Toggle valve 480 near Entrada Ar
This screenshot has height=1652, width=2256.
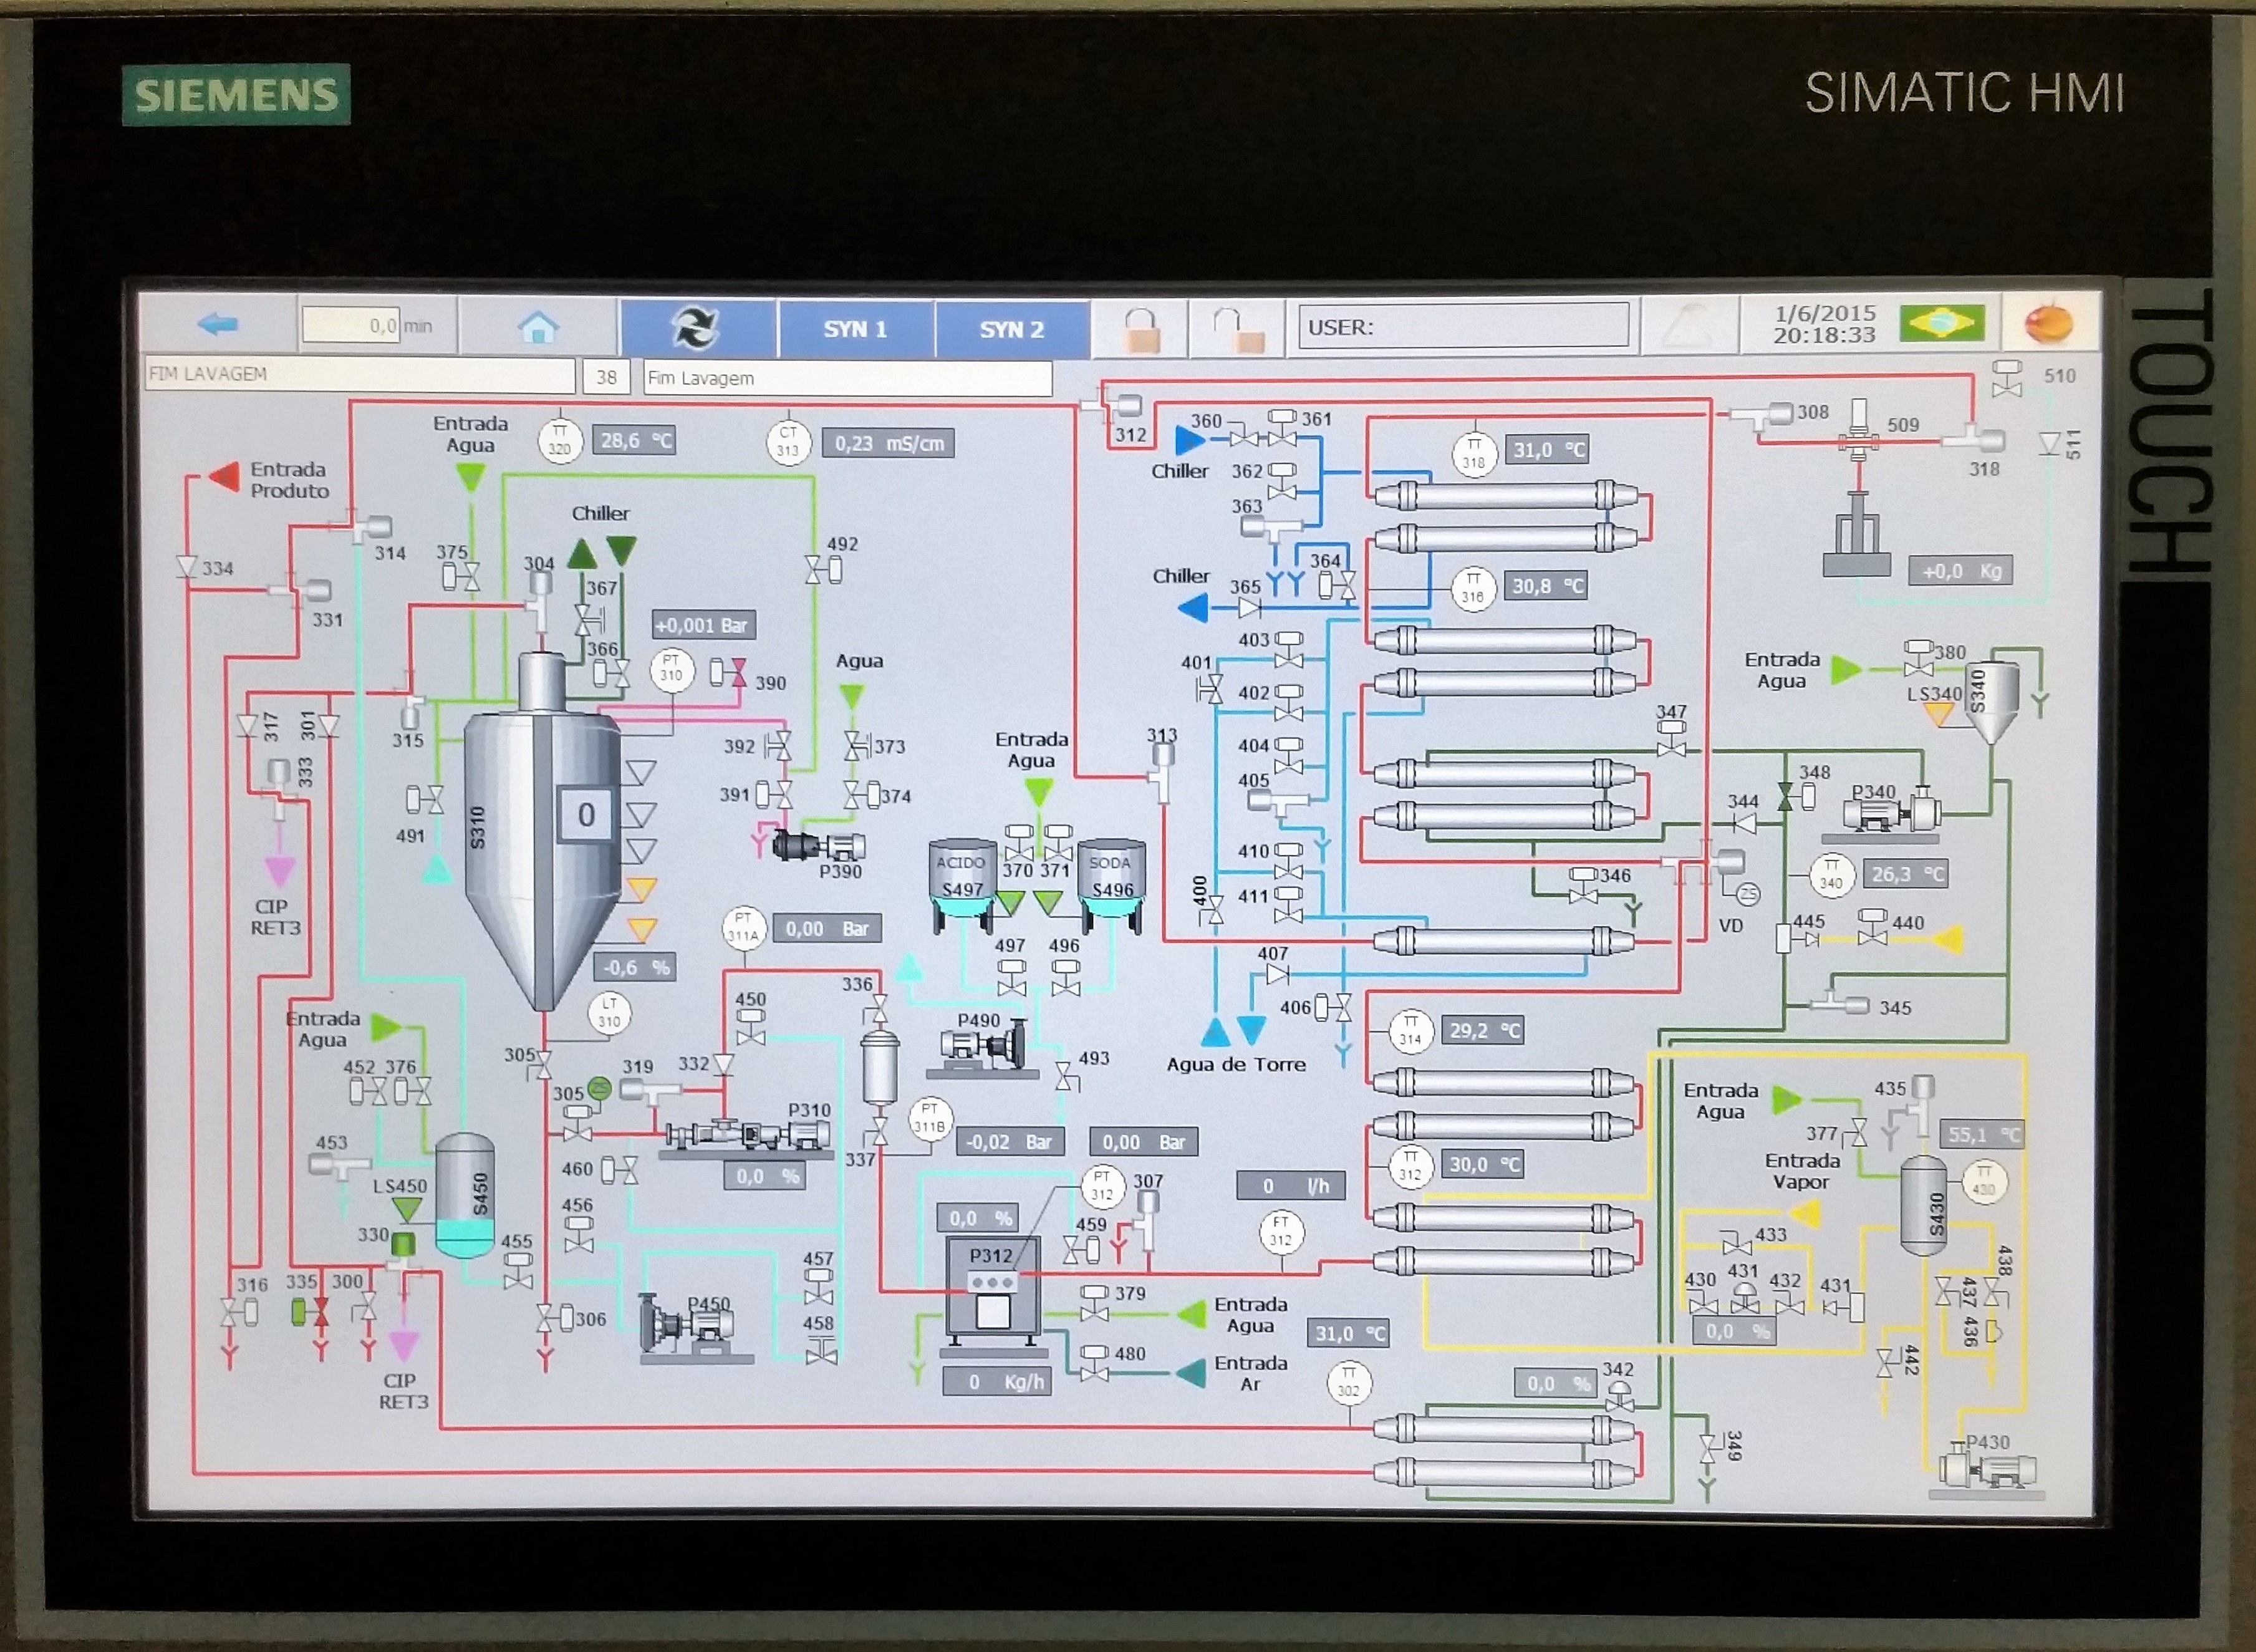click(1095, 1363)
